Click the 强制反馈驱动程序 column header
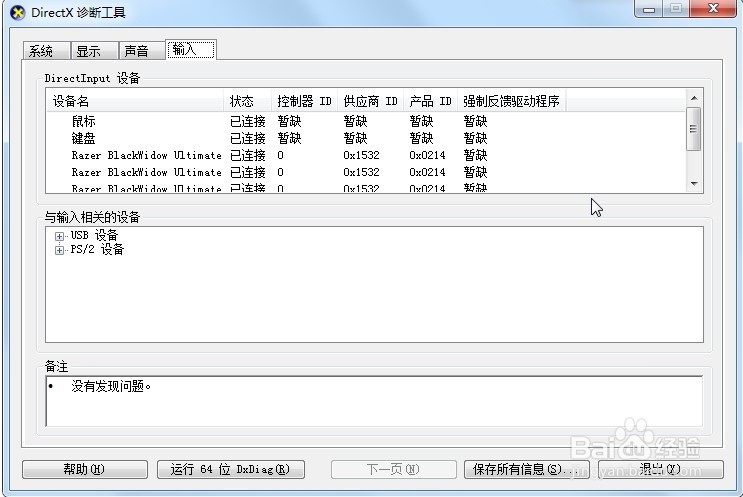The width and height of the screenshot is (743, 497). tap(512, 101)
